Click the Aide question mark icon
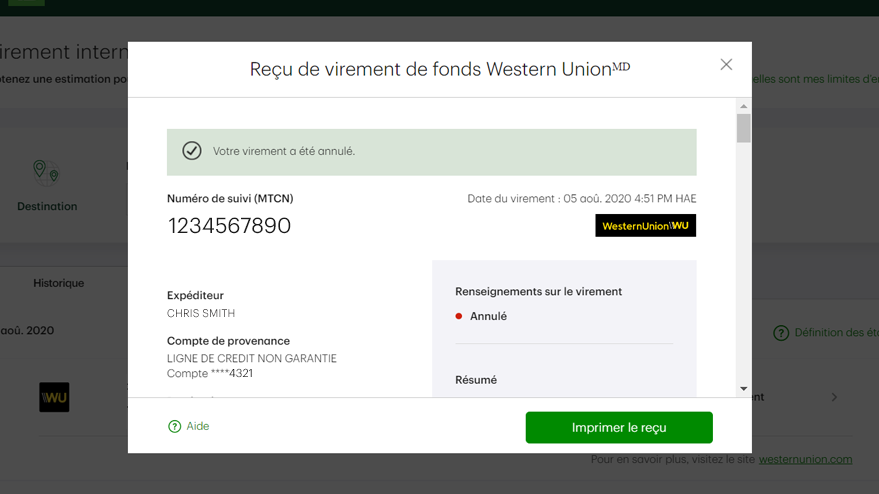879x494 pixels. pos(174,426)
